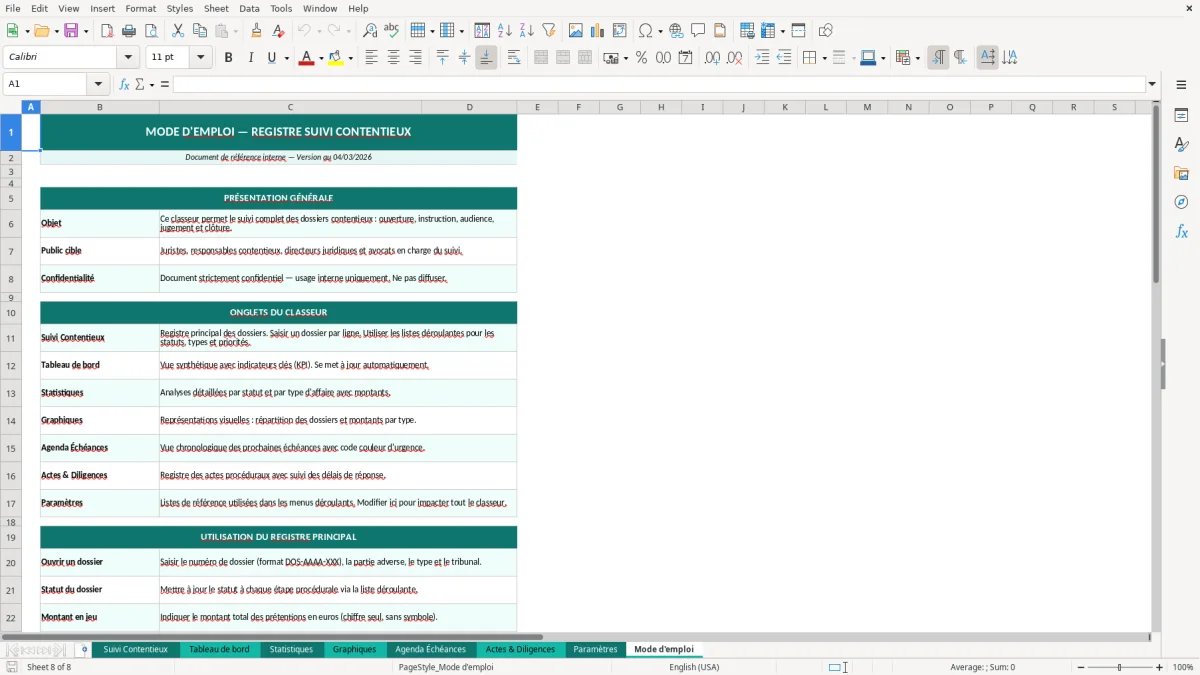Select the Clone Formatting paintbrush
The width and height of the screenshot is (1200, 675).
click(257, 31)
